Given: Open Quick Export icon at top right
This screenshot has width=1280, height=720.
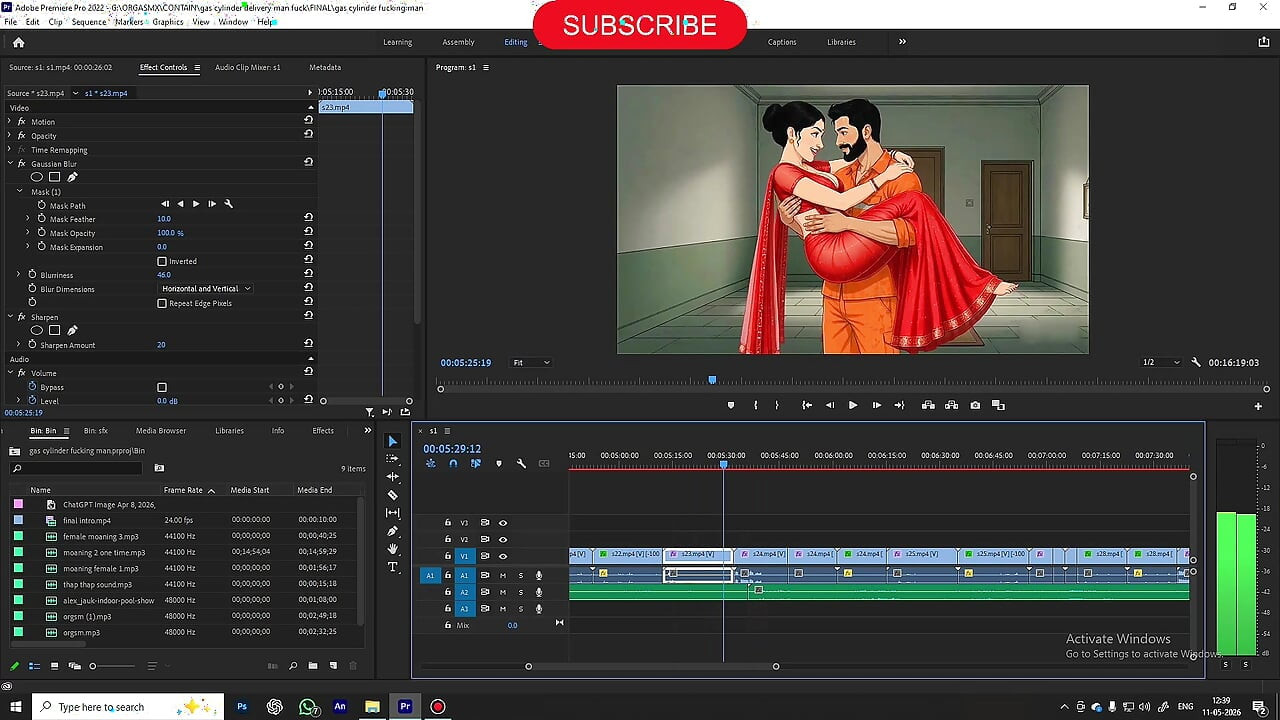Looking at the screenshot, I should (1264, 42).
